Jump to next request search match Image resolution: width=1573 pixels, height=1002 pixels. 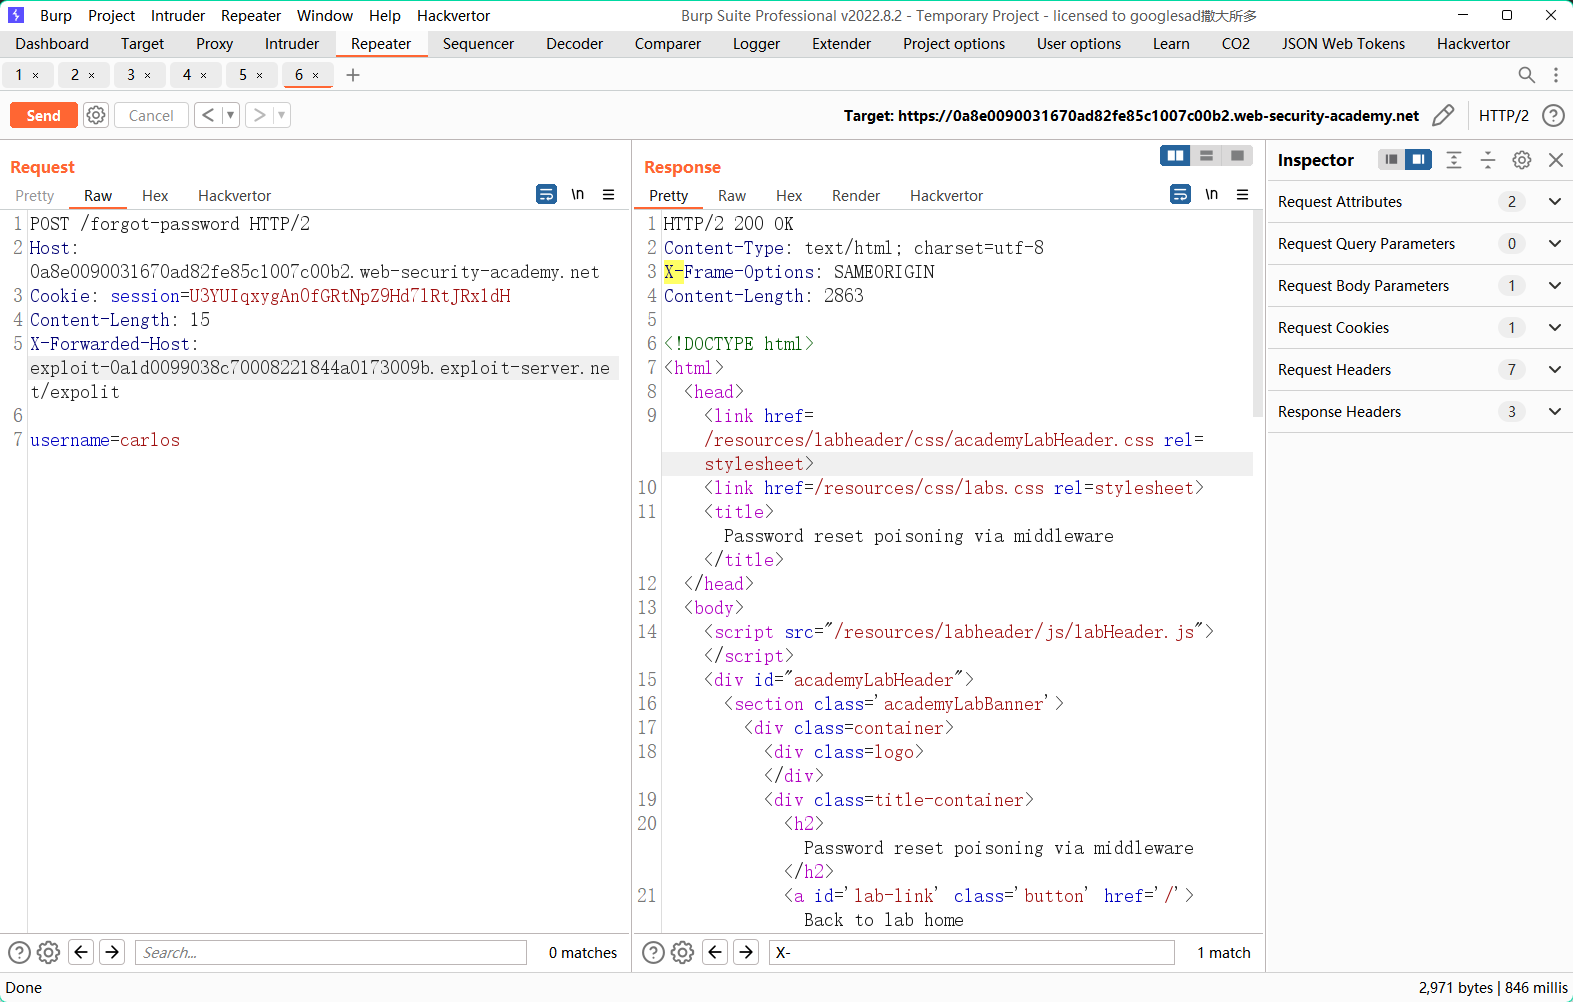click(112, 952)
